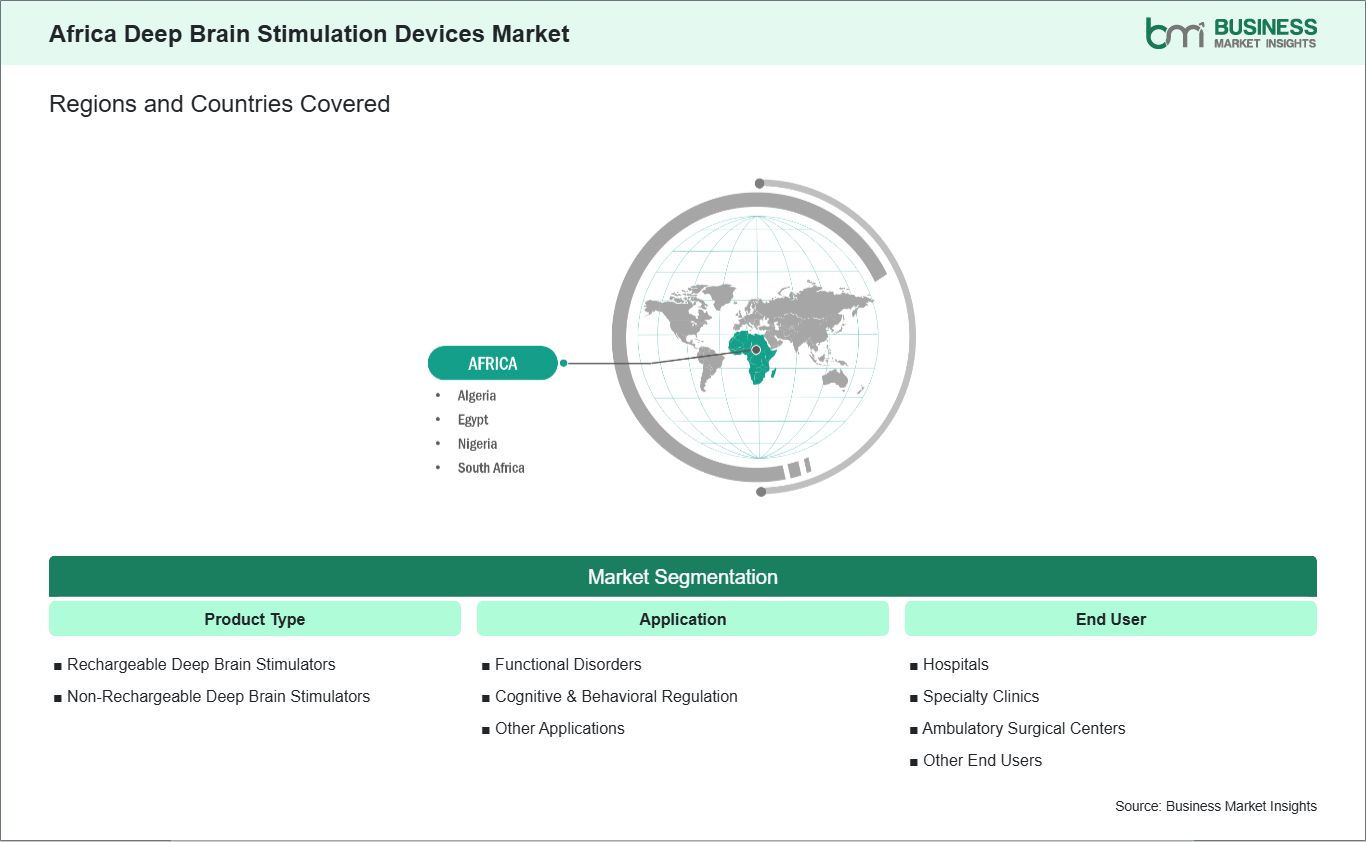The height and width of the screenshot is (842, 1366).
Task: Click Nigeria in country list
Action: pyautogui.click(x=477, y=443)
